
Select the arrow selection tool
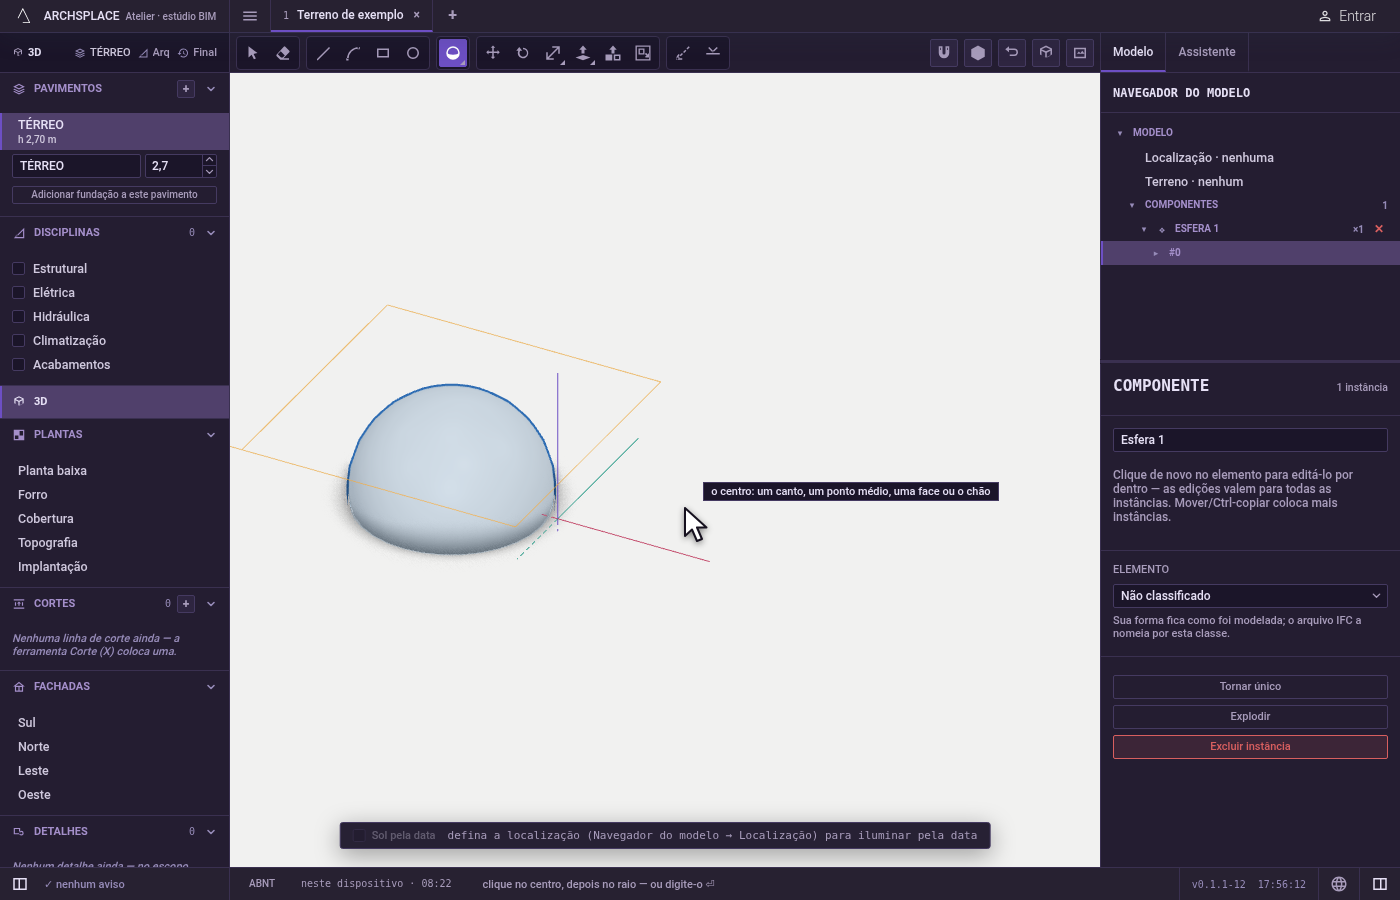click(253, 53)
